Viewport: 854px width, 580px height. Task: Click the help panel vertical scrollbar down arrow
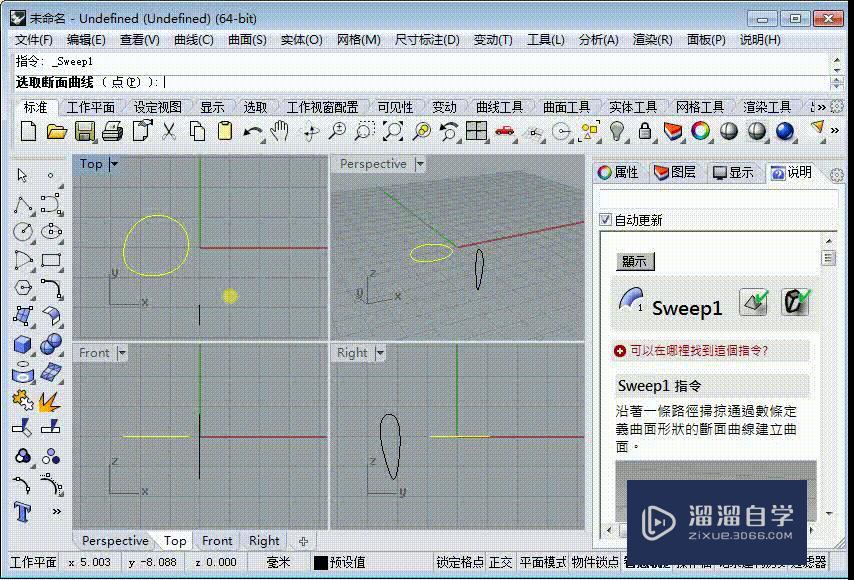pyautogui.click(x=829, y=513)
